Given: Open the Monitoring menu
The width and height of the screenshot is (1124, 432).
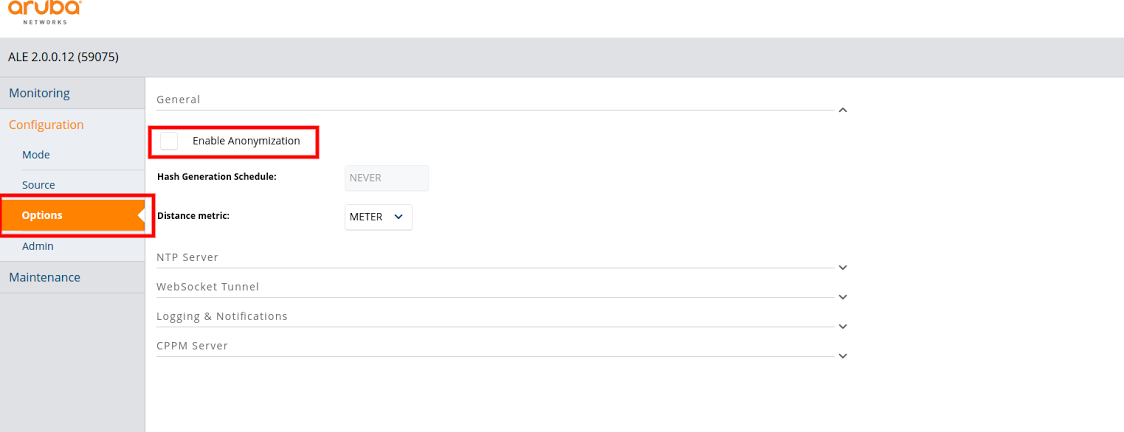Looking at the screenshot, I should pos(72,93).
